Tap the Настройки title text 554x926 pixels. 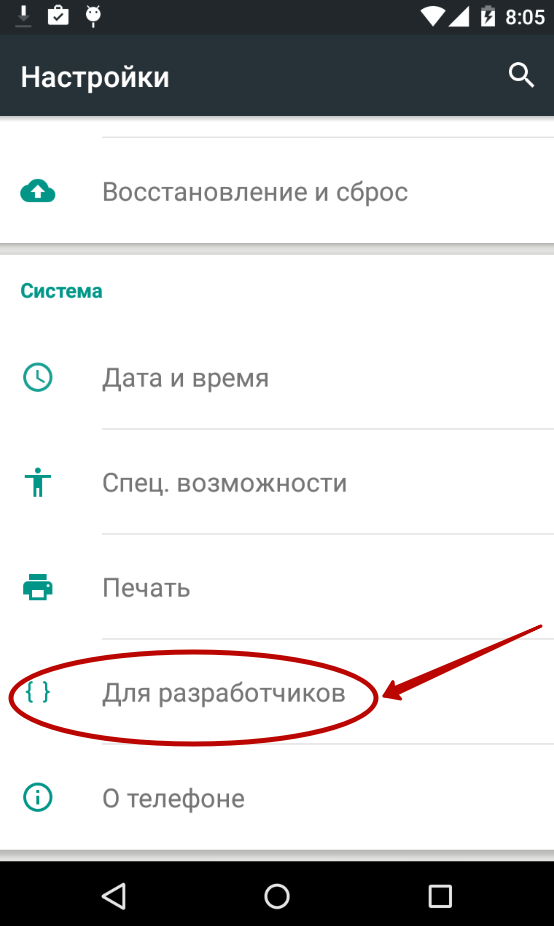click(95, 77)
